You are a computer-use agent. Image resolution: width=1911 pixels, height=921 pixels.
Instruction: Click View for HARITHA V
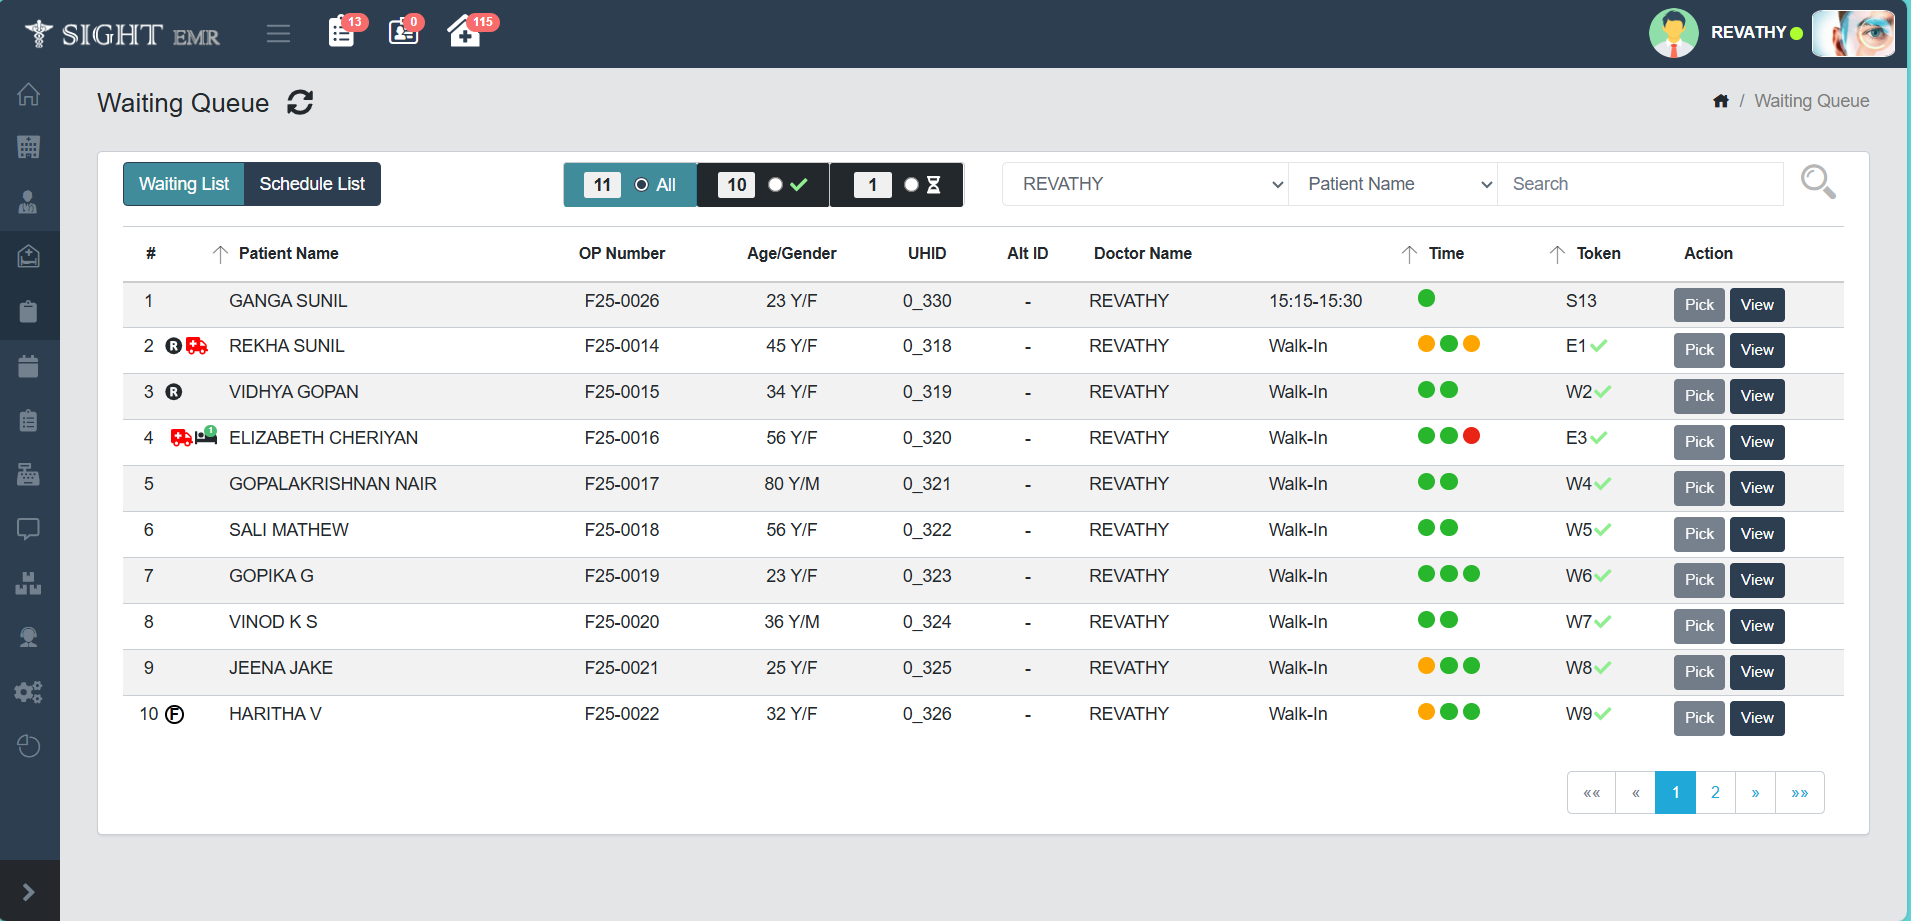[1756, 718]
